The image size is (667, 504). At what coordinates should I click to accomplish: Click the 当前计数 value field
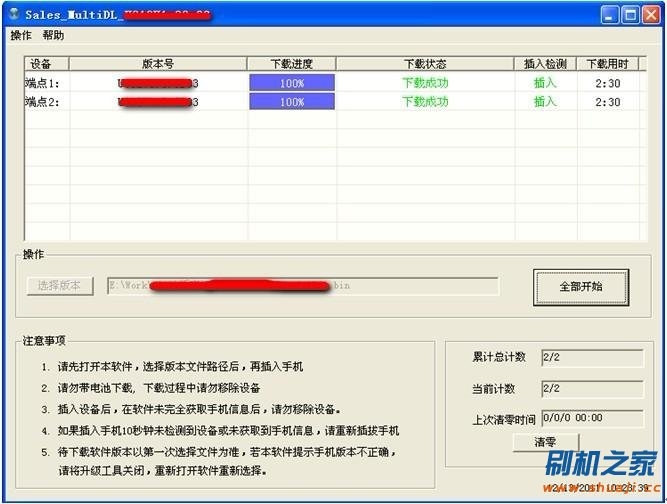[x=592, y=389]
